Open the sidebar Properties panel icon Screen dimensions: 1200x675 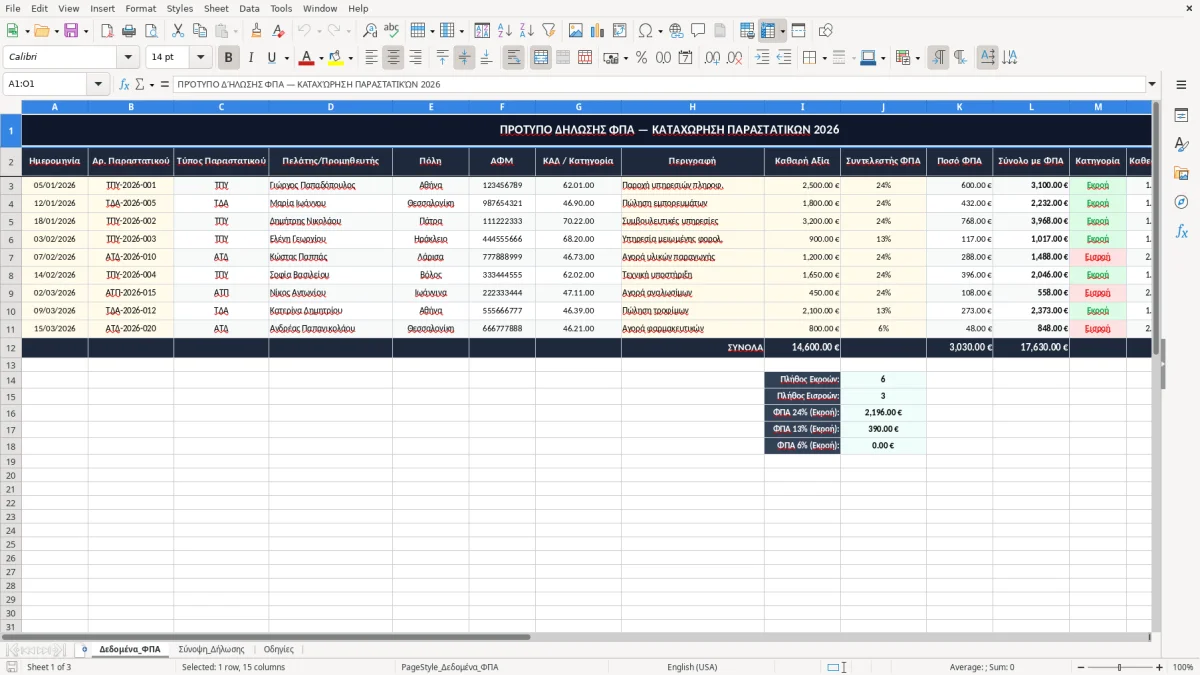(x=1181, y=116)
